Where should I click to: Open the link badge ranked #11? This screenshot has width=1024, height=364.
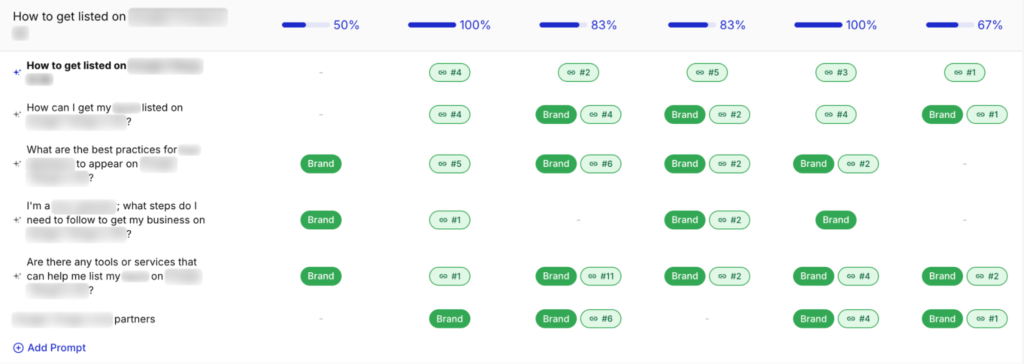[601, 276]
